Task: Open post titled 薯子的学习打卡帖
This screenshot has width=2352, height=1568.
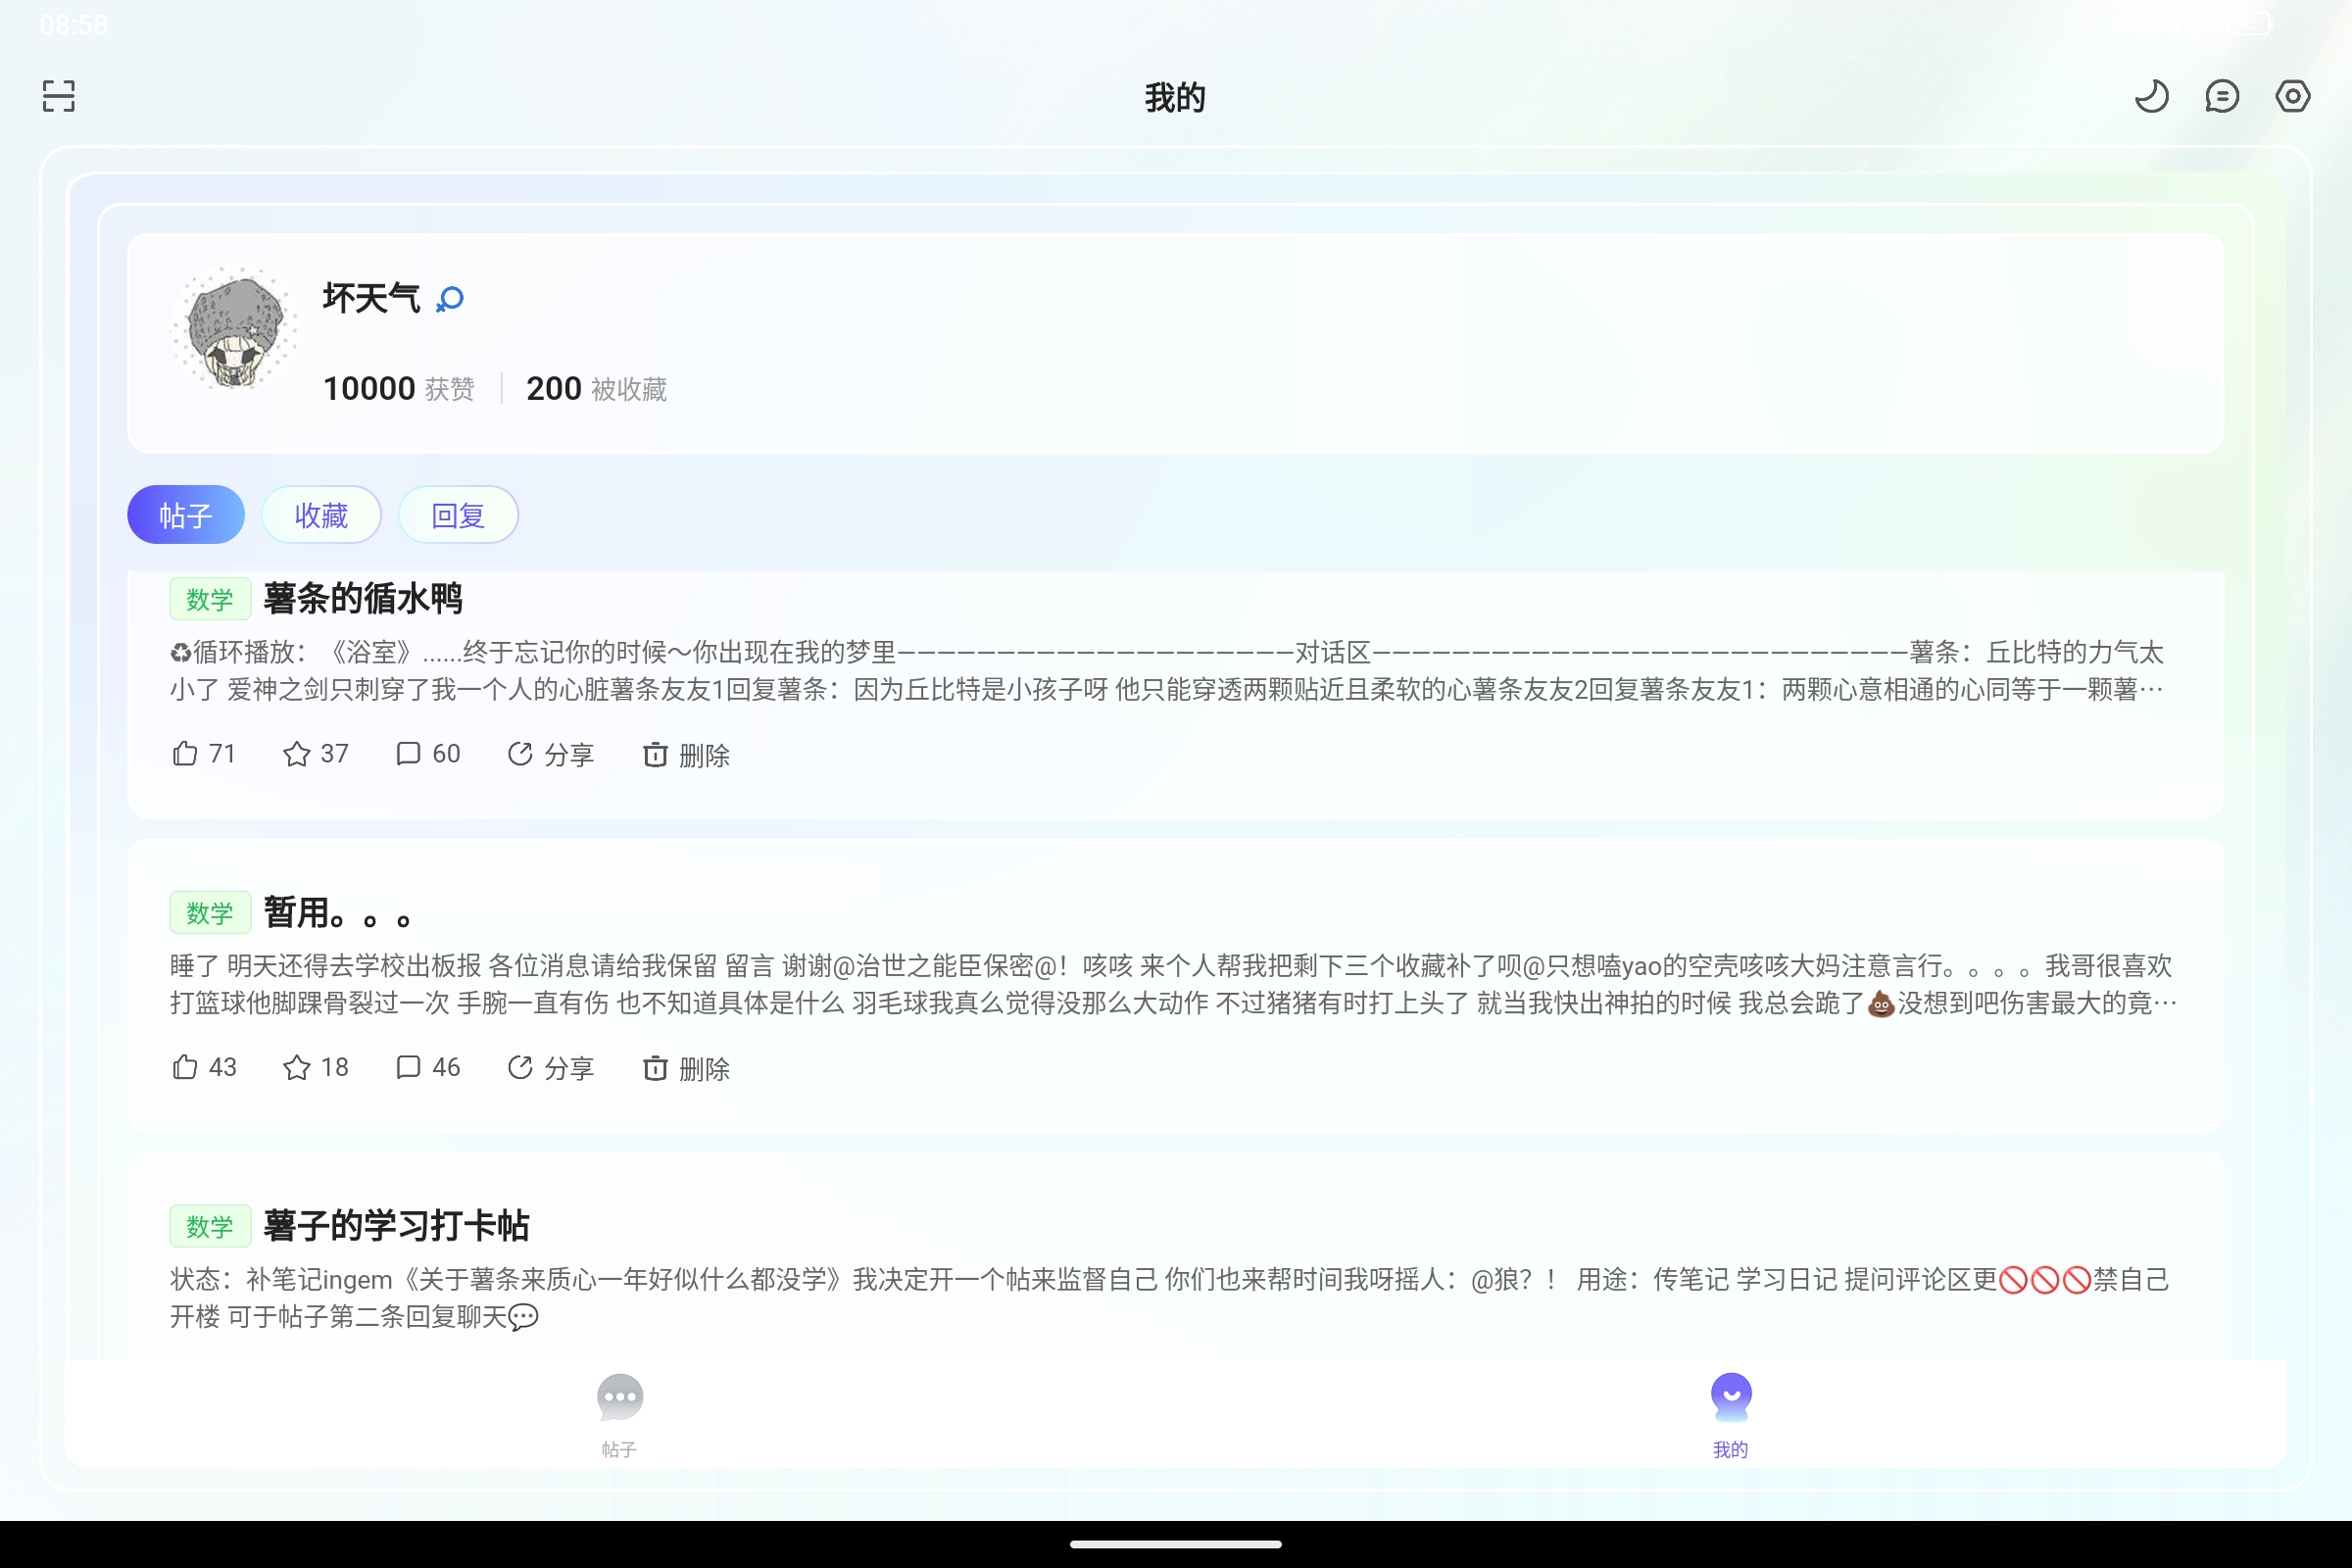Action: (396, 1226)
